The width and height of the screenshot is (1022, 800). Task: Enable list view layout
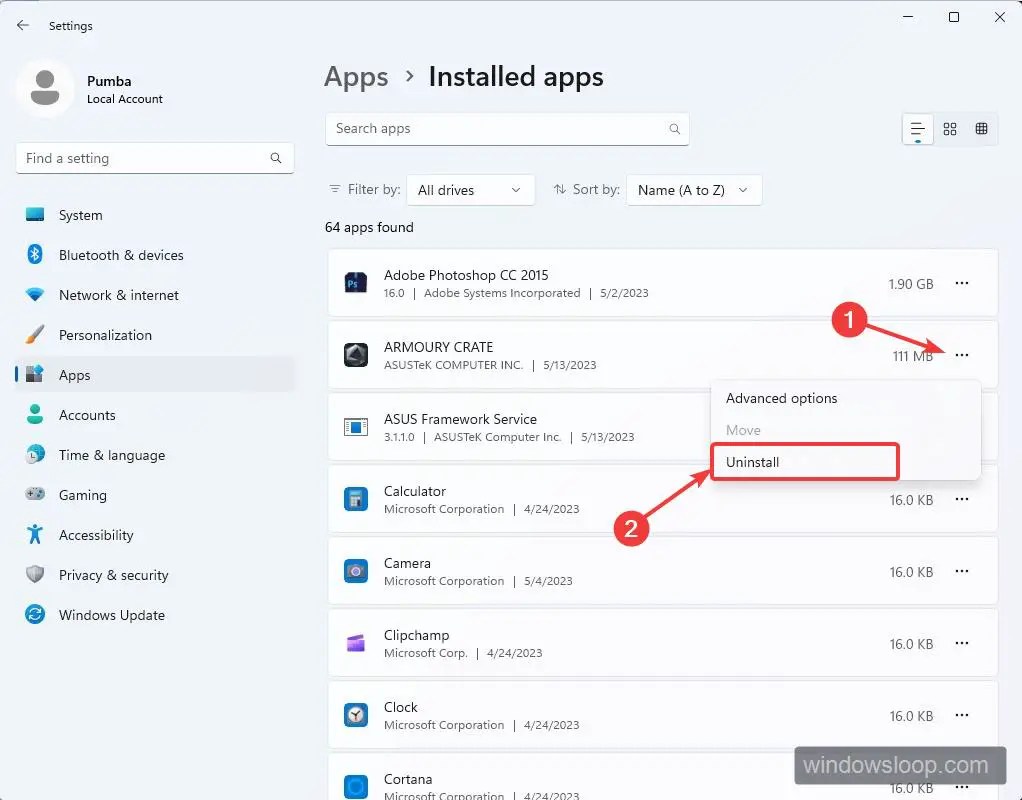917,128
